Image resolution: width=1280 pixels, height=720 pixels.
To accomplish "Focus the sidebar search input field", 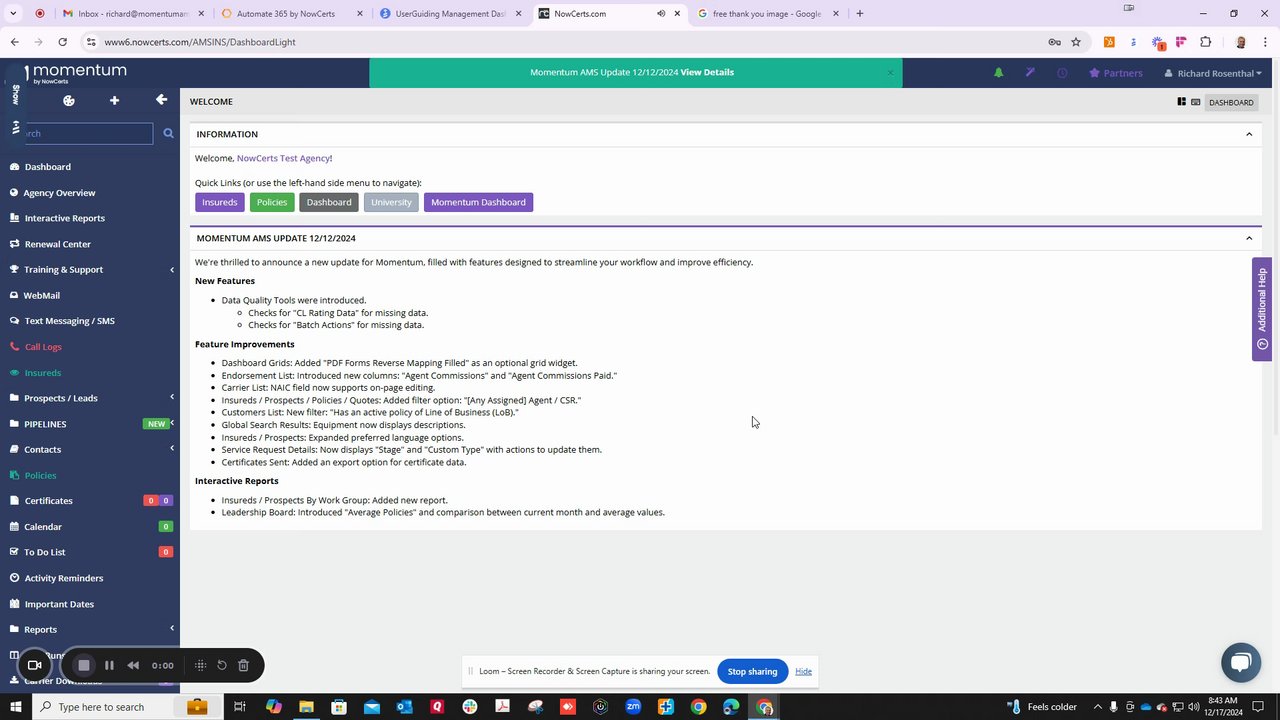I will [x=86, y=133].
